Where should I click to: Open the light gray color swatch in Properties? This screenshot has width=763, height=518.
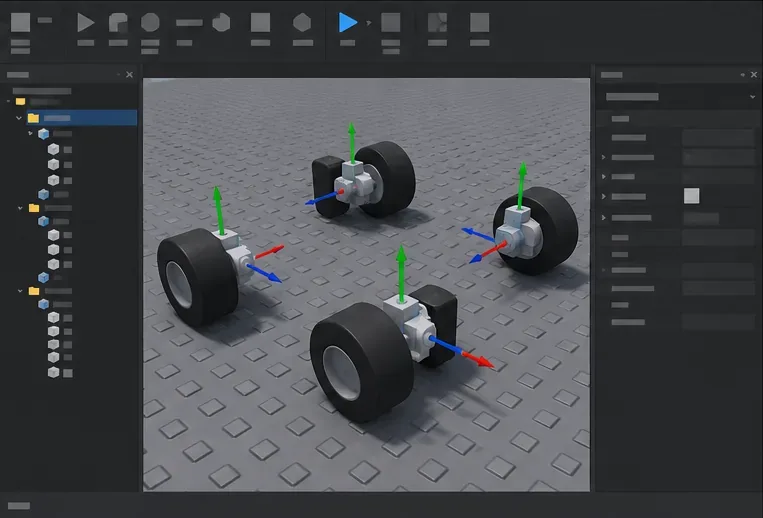[x=691, y=196]
